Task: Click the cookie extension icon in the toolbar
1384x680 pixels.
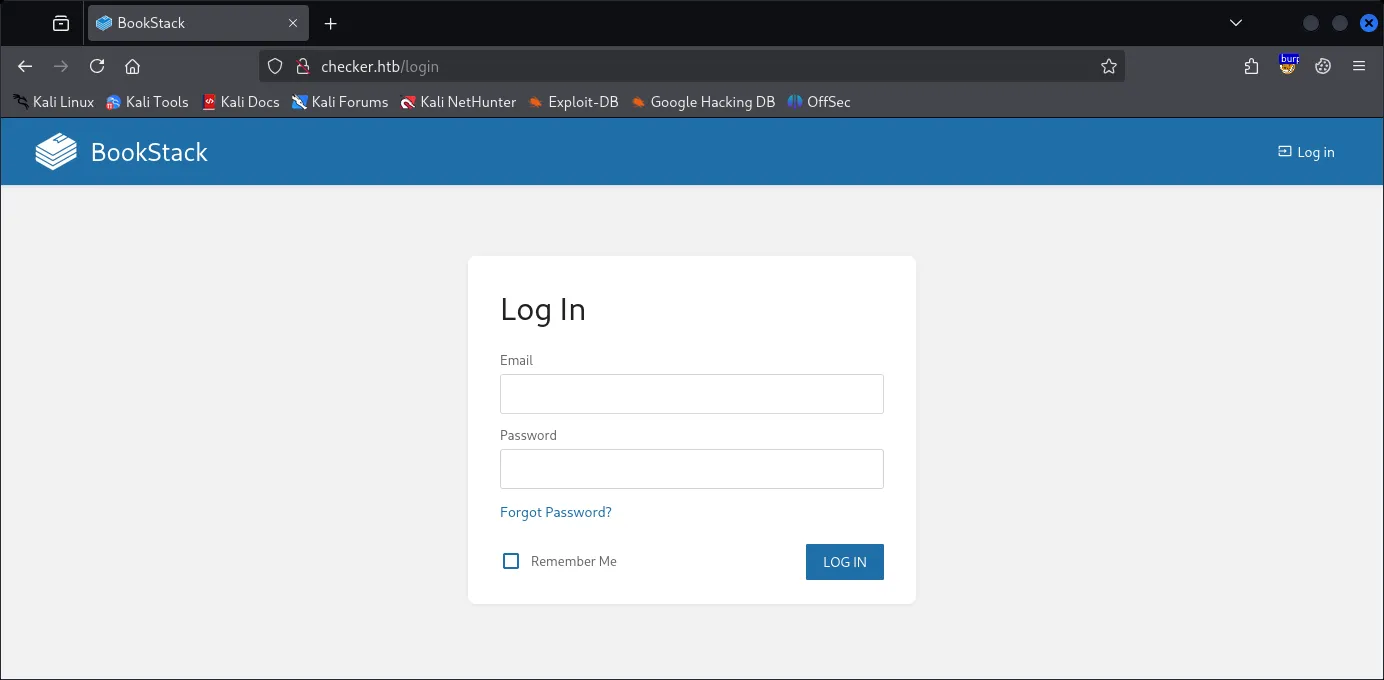Action: (x=1323, y=66)
